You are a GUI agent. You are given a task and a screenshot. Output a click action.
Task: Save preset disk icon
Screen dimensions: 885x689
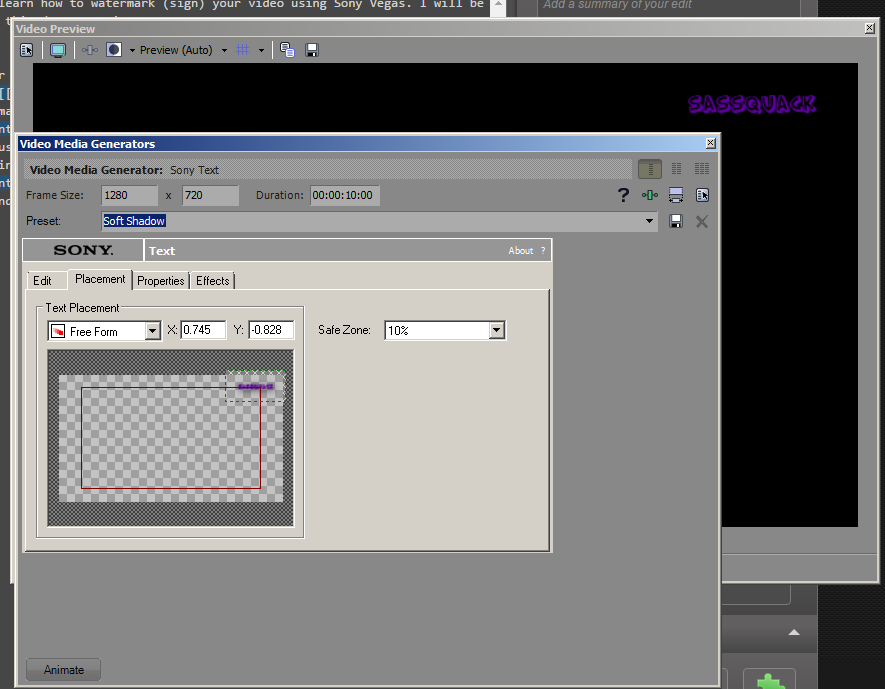(676, 221)
